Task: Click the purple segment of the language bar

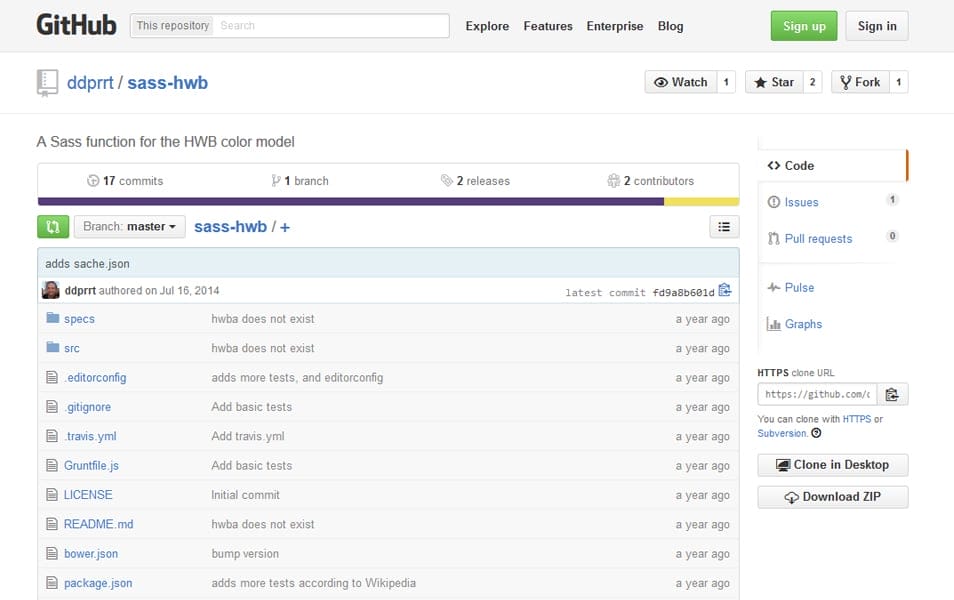Action: tap(350, 201)
